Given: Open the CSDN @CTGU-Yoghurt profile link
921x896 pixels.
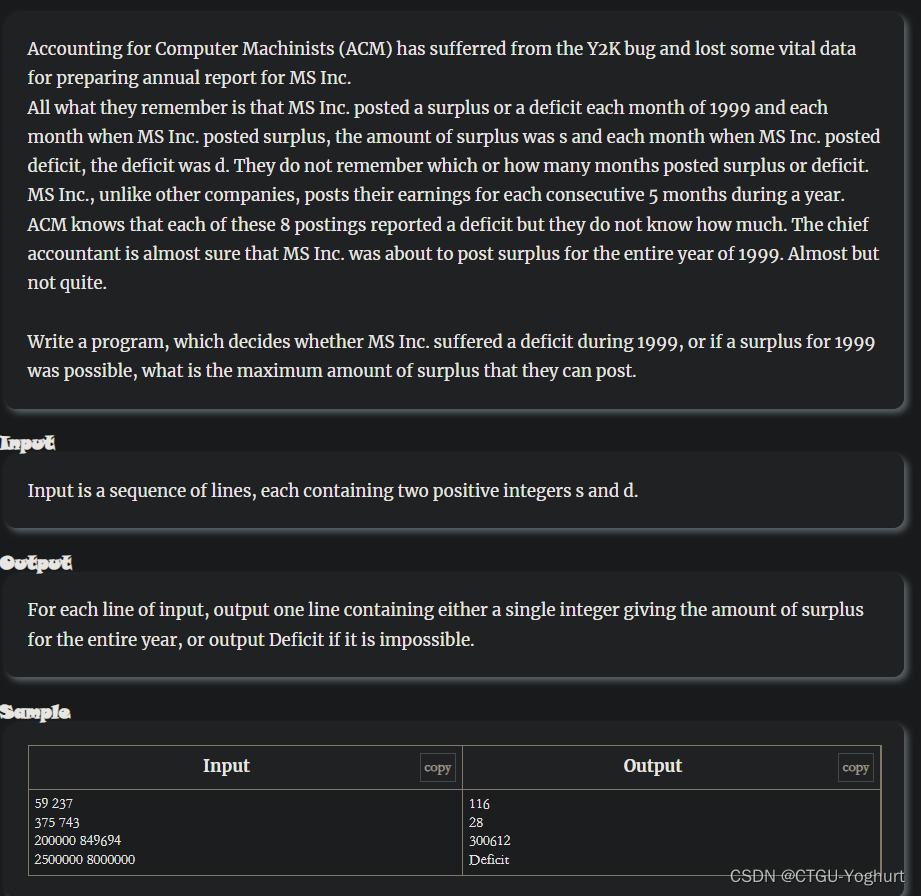Looking at the screenshot, I should [816, 876].
